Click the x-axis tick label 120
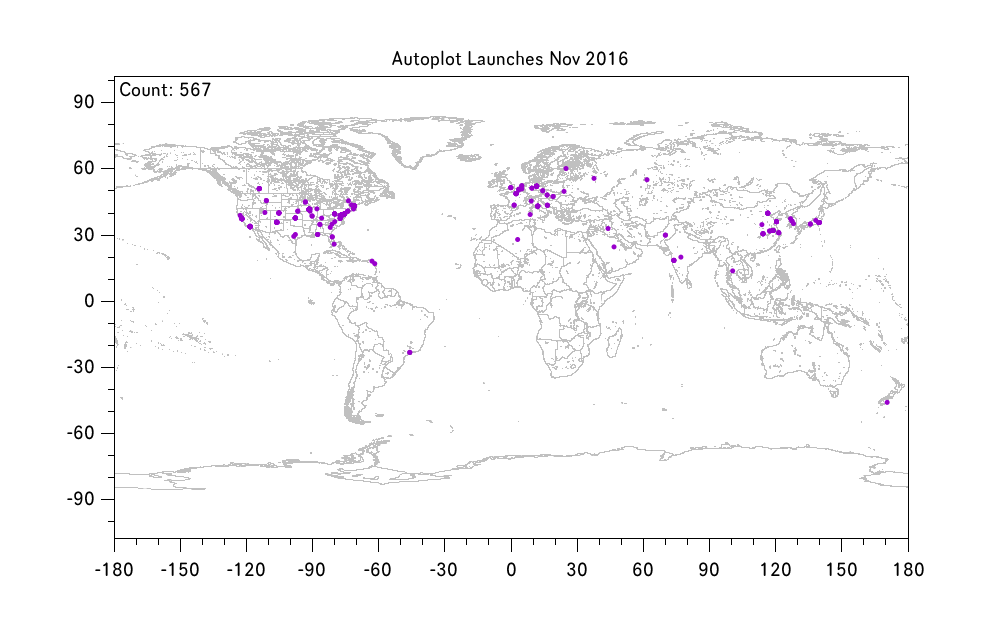The width and height of the screenshot is (1003, 633). (x=775, y=570)
